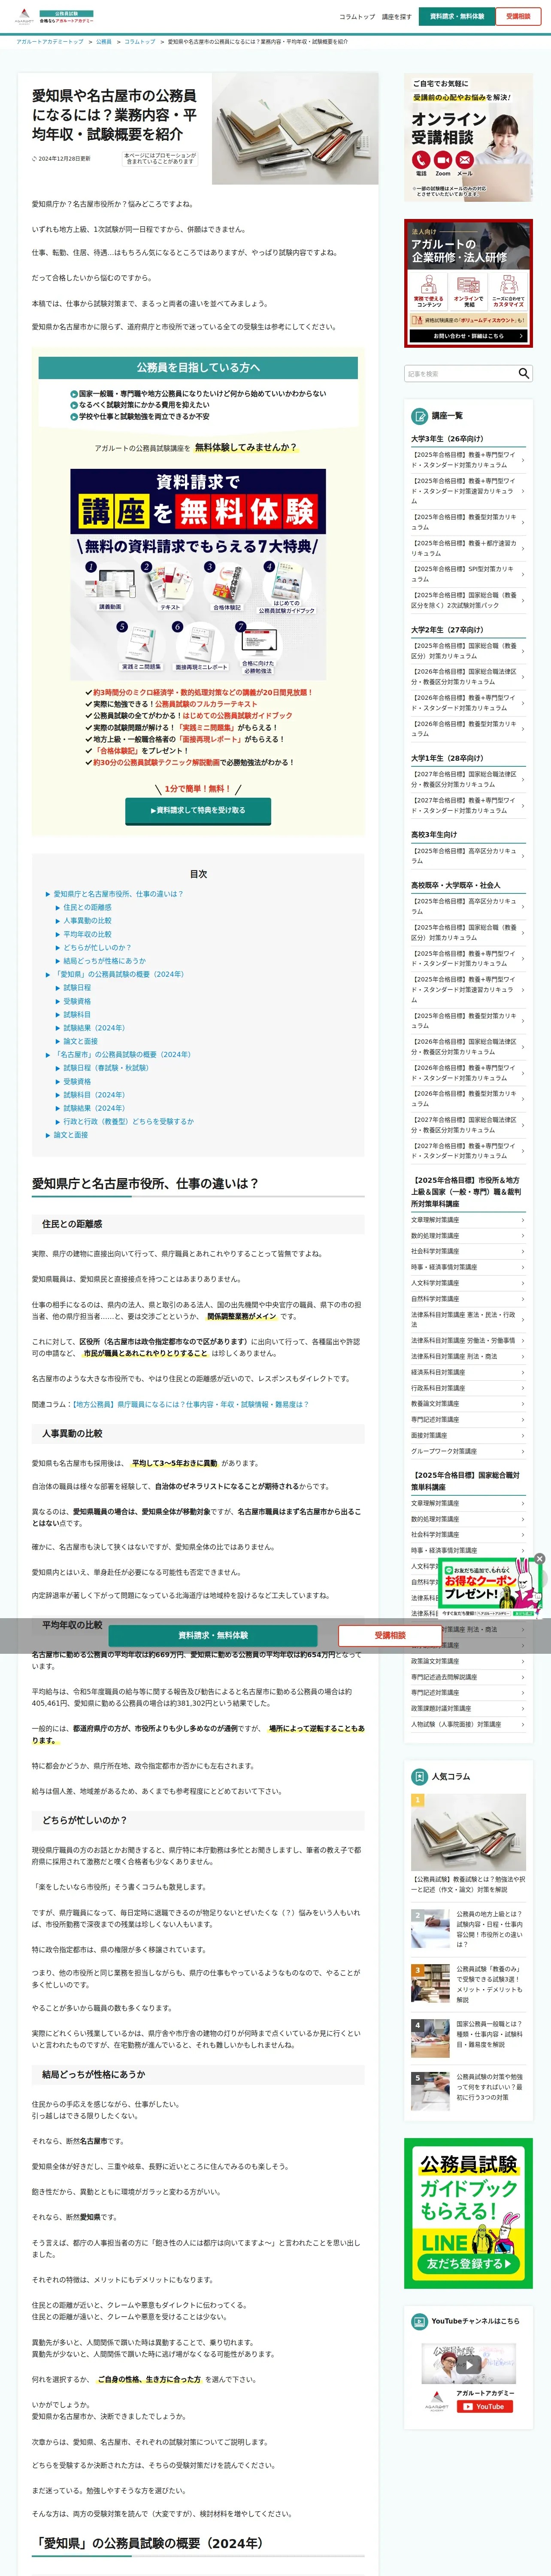Screen dimensions: 551x2576
Task: Open popular column 5 公務員試験の対策や勉強
Action: coord(468,2090)
